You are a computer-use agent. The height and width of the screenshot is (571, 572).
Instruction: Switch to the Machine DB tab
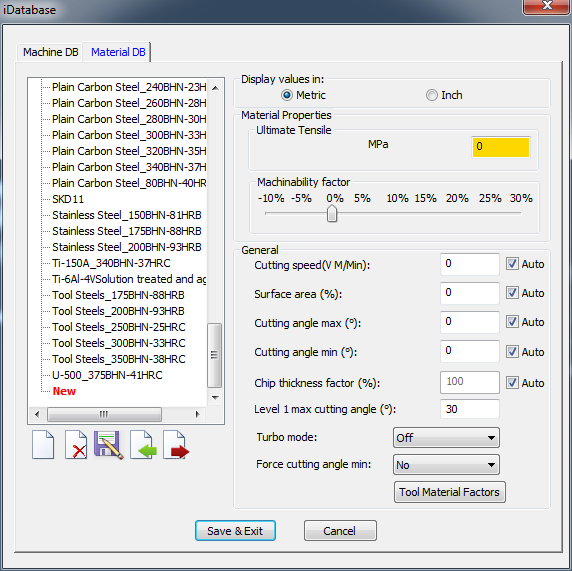(x=50, y=52)
